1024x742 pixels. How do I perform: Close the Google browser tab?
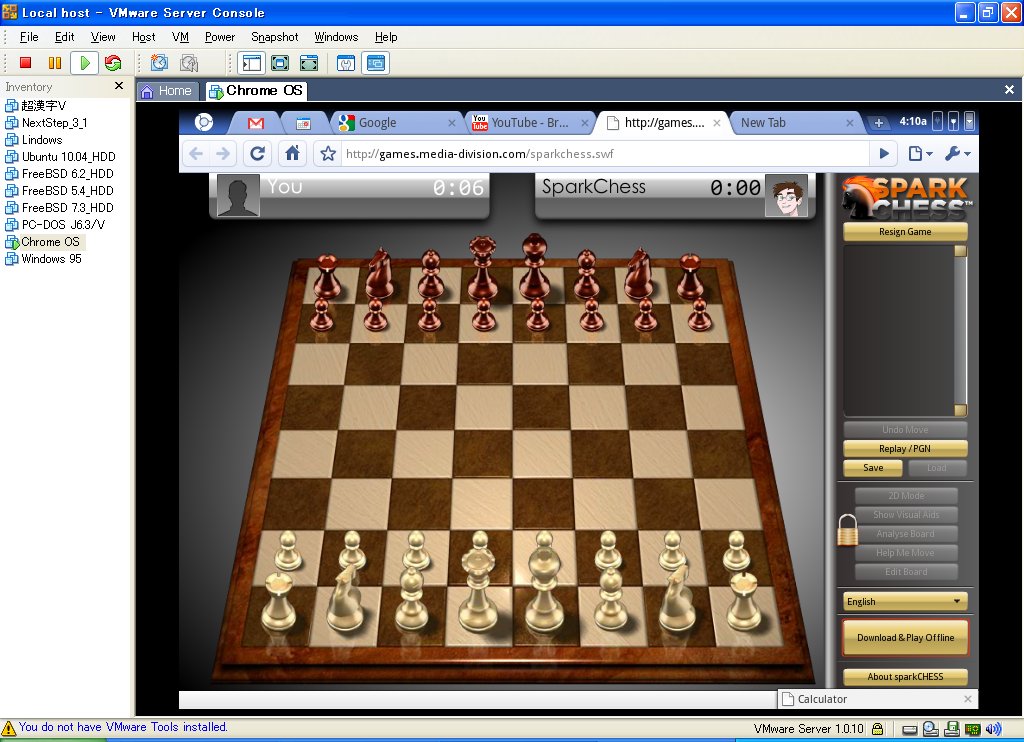451,123
